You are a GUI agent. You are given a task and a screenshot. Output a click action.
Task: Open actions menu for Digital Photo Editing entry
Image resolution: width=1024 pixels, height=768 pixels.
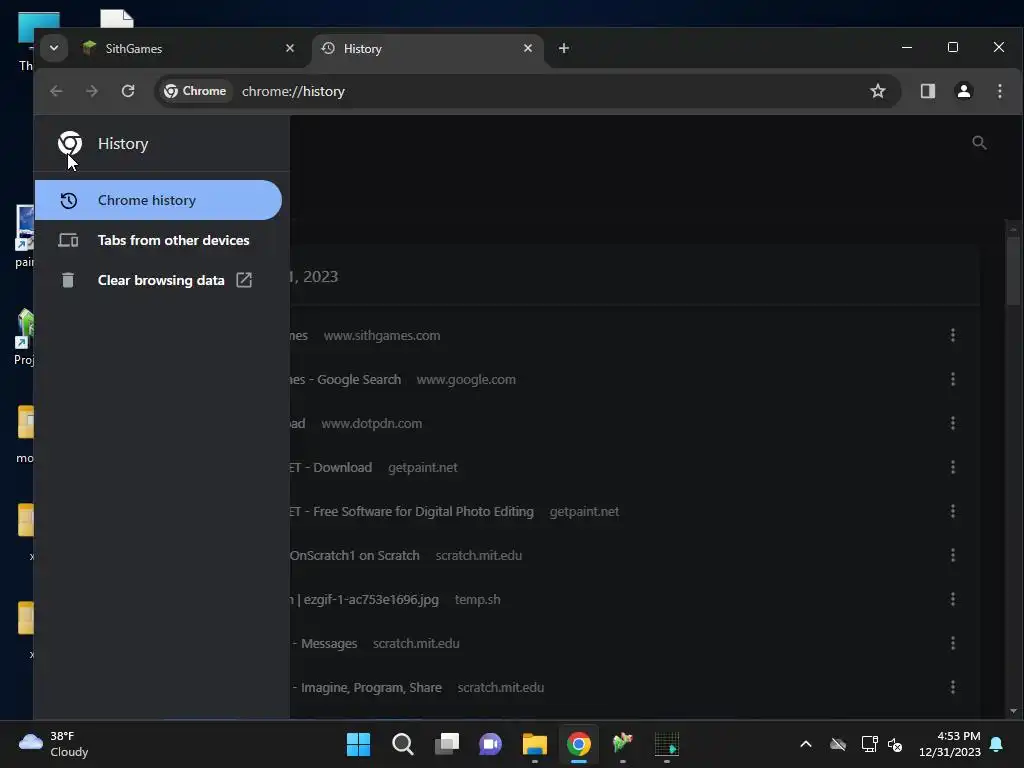point(953,511)
